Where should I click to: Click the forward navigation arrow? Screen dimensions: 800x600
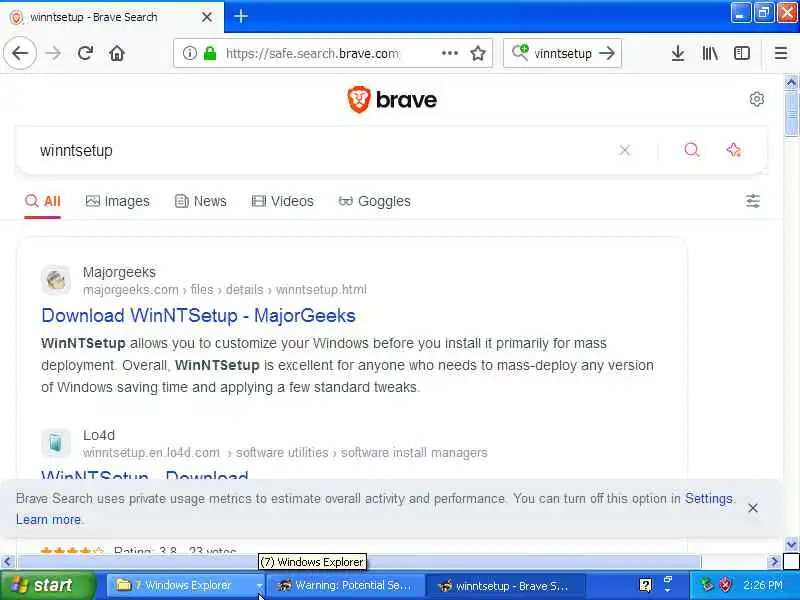[53, 53]
